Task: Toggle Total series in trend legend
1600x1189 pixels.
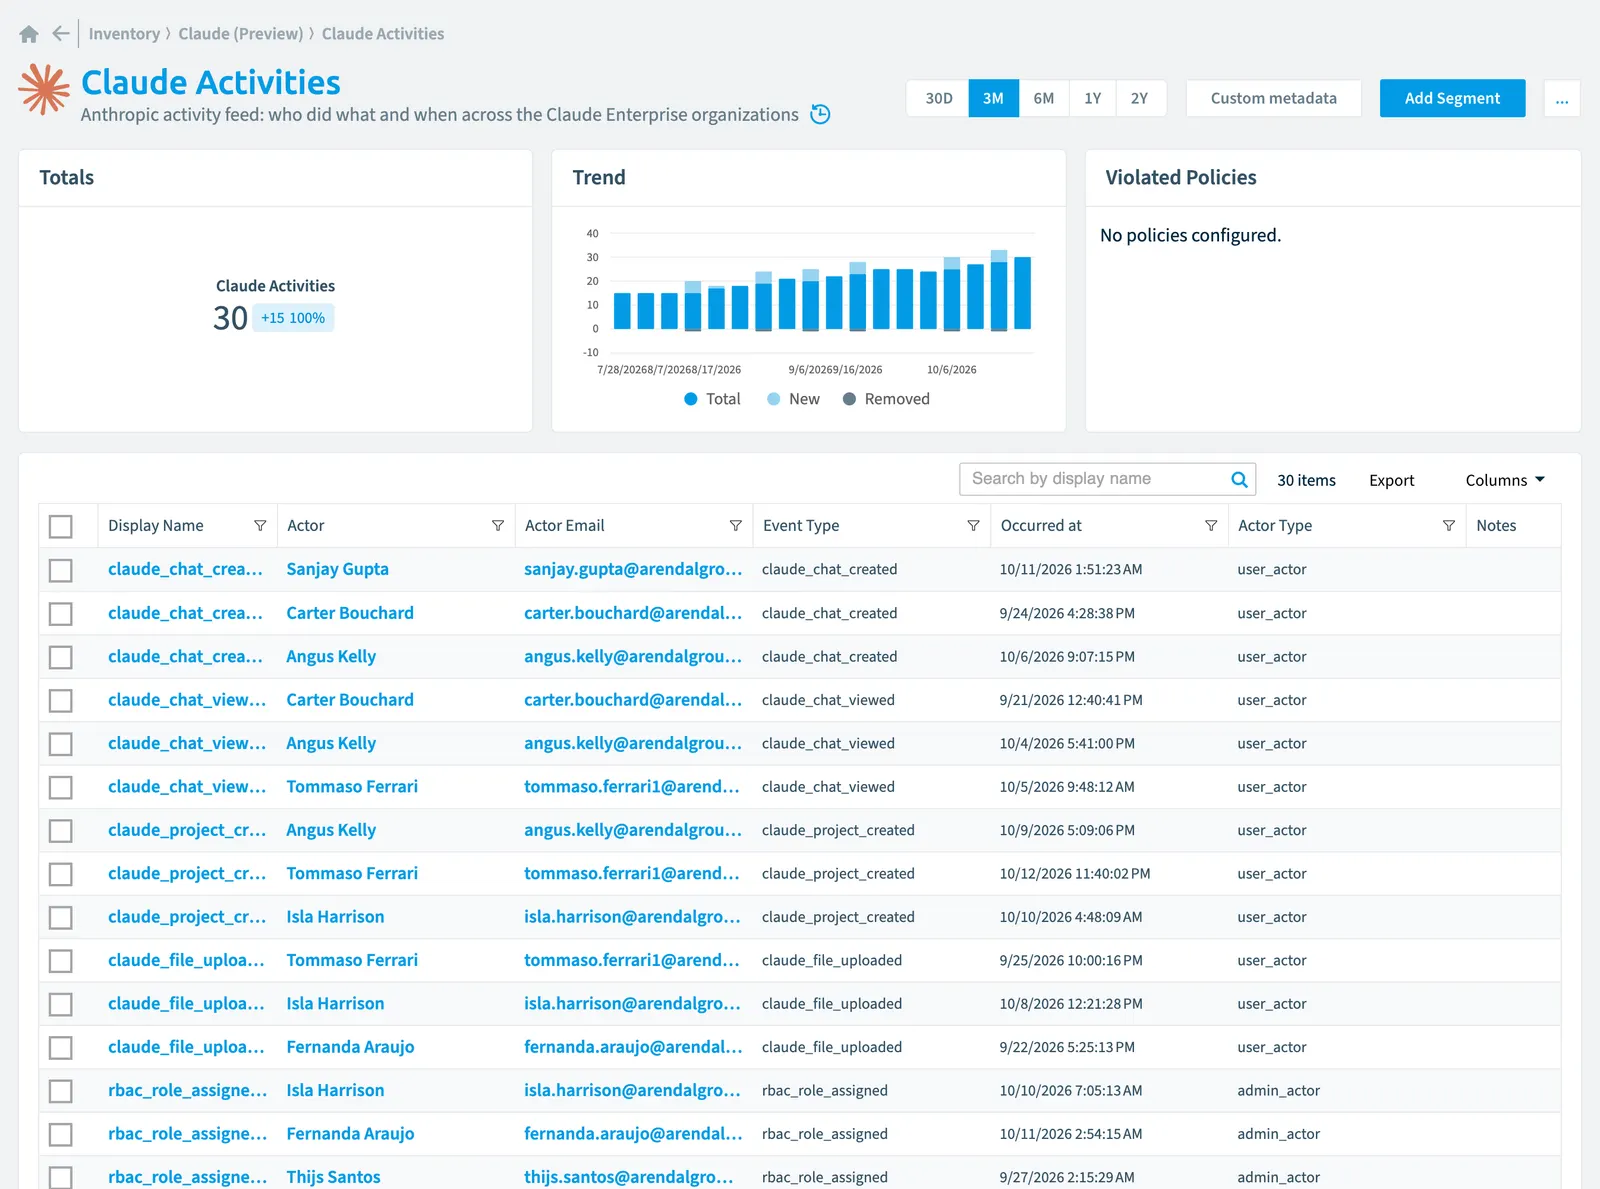Action: click(712, 399)
